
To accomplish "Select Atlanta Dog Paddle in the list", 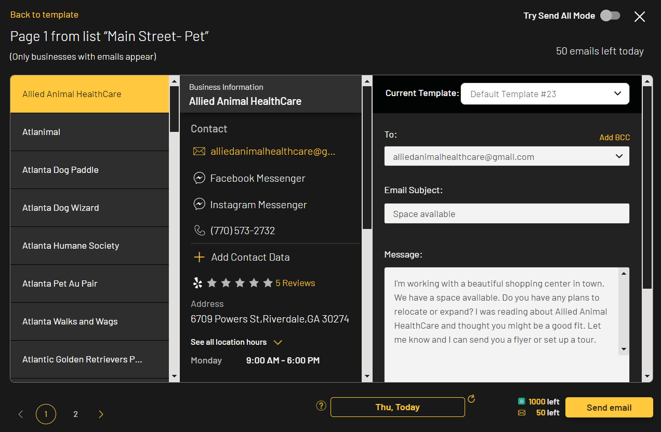I will [x=89, y=170].
